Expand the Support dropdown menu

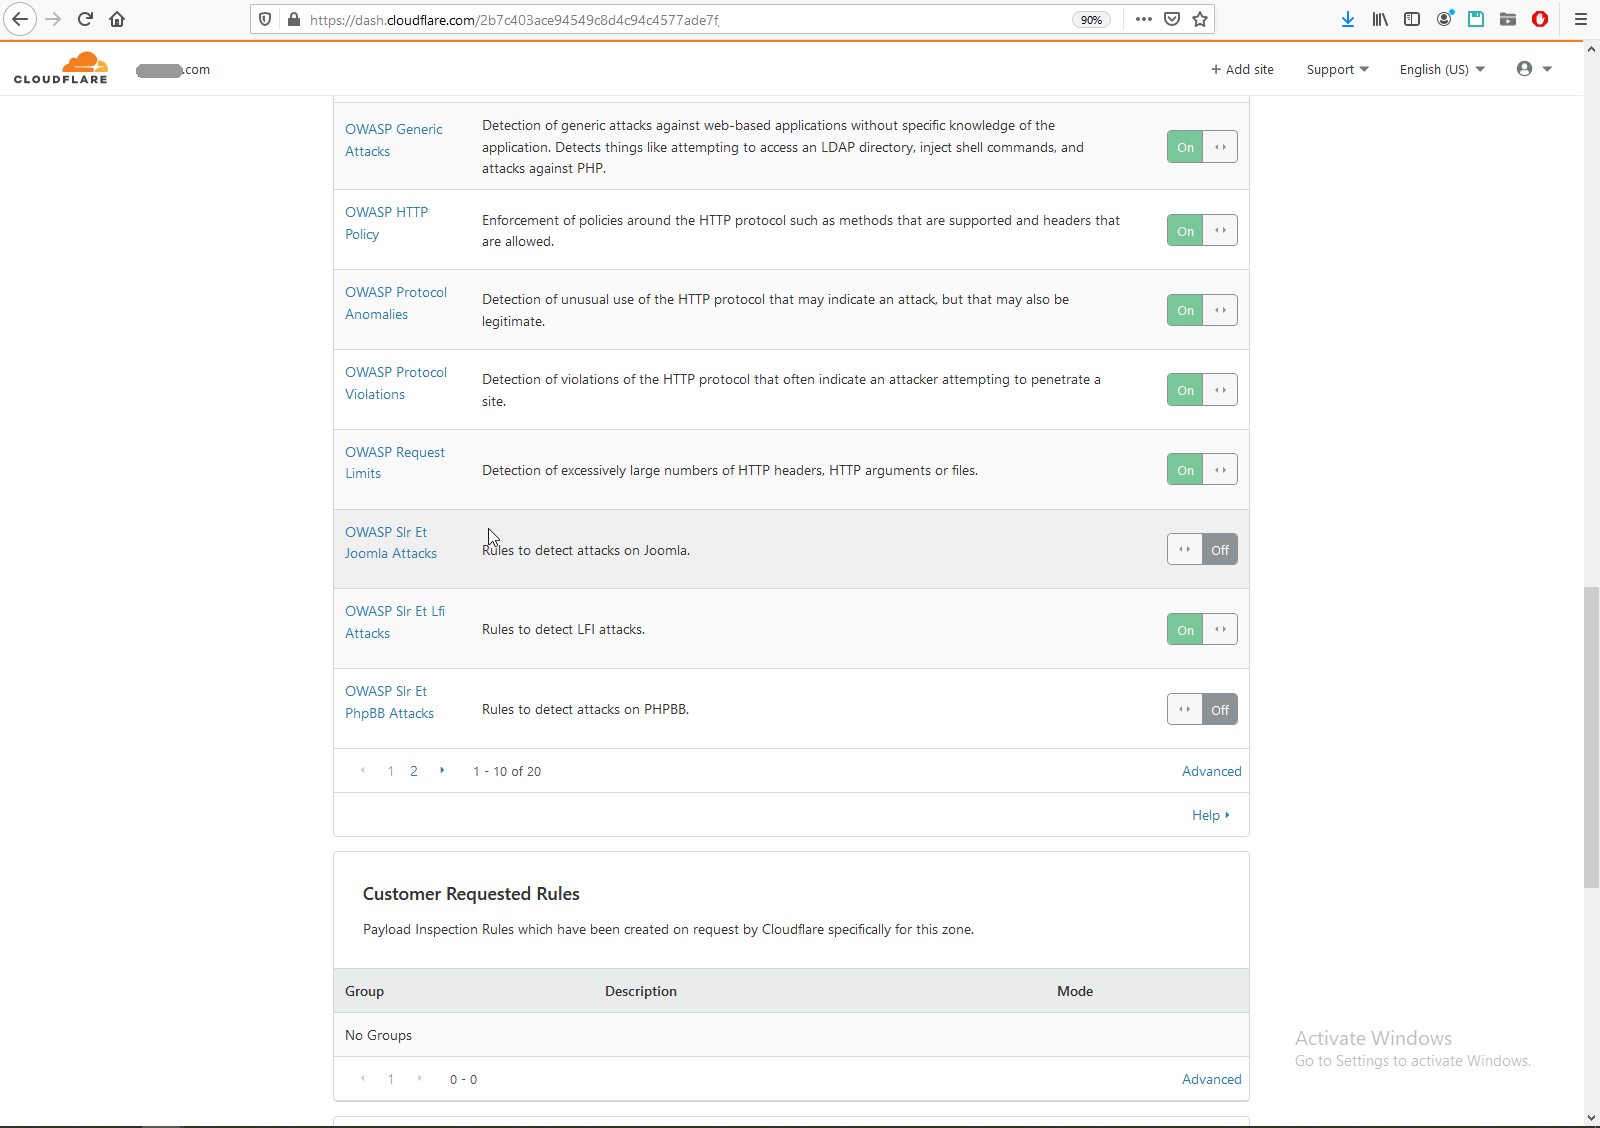(1337, 69)
